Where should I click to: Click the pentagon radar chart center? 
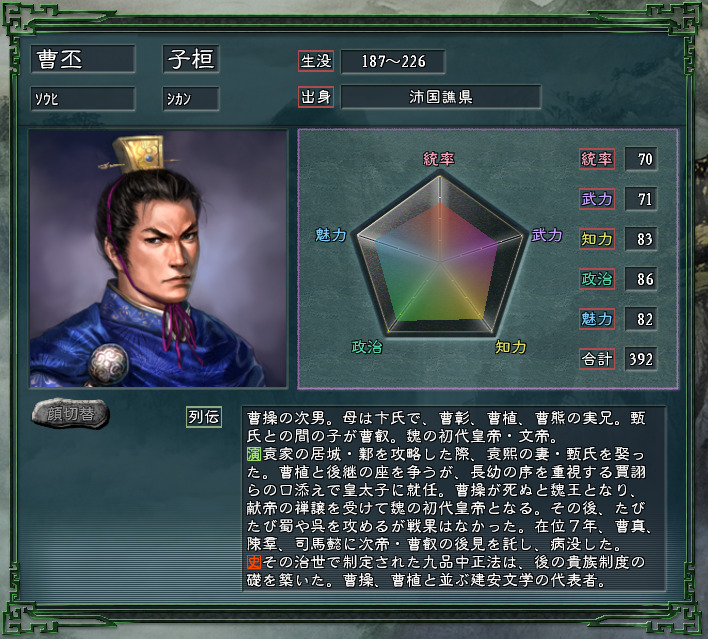[x=439, y=261]
